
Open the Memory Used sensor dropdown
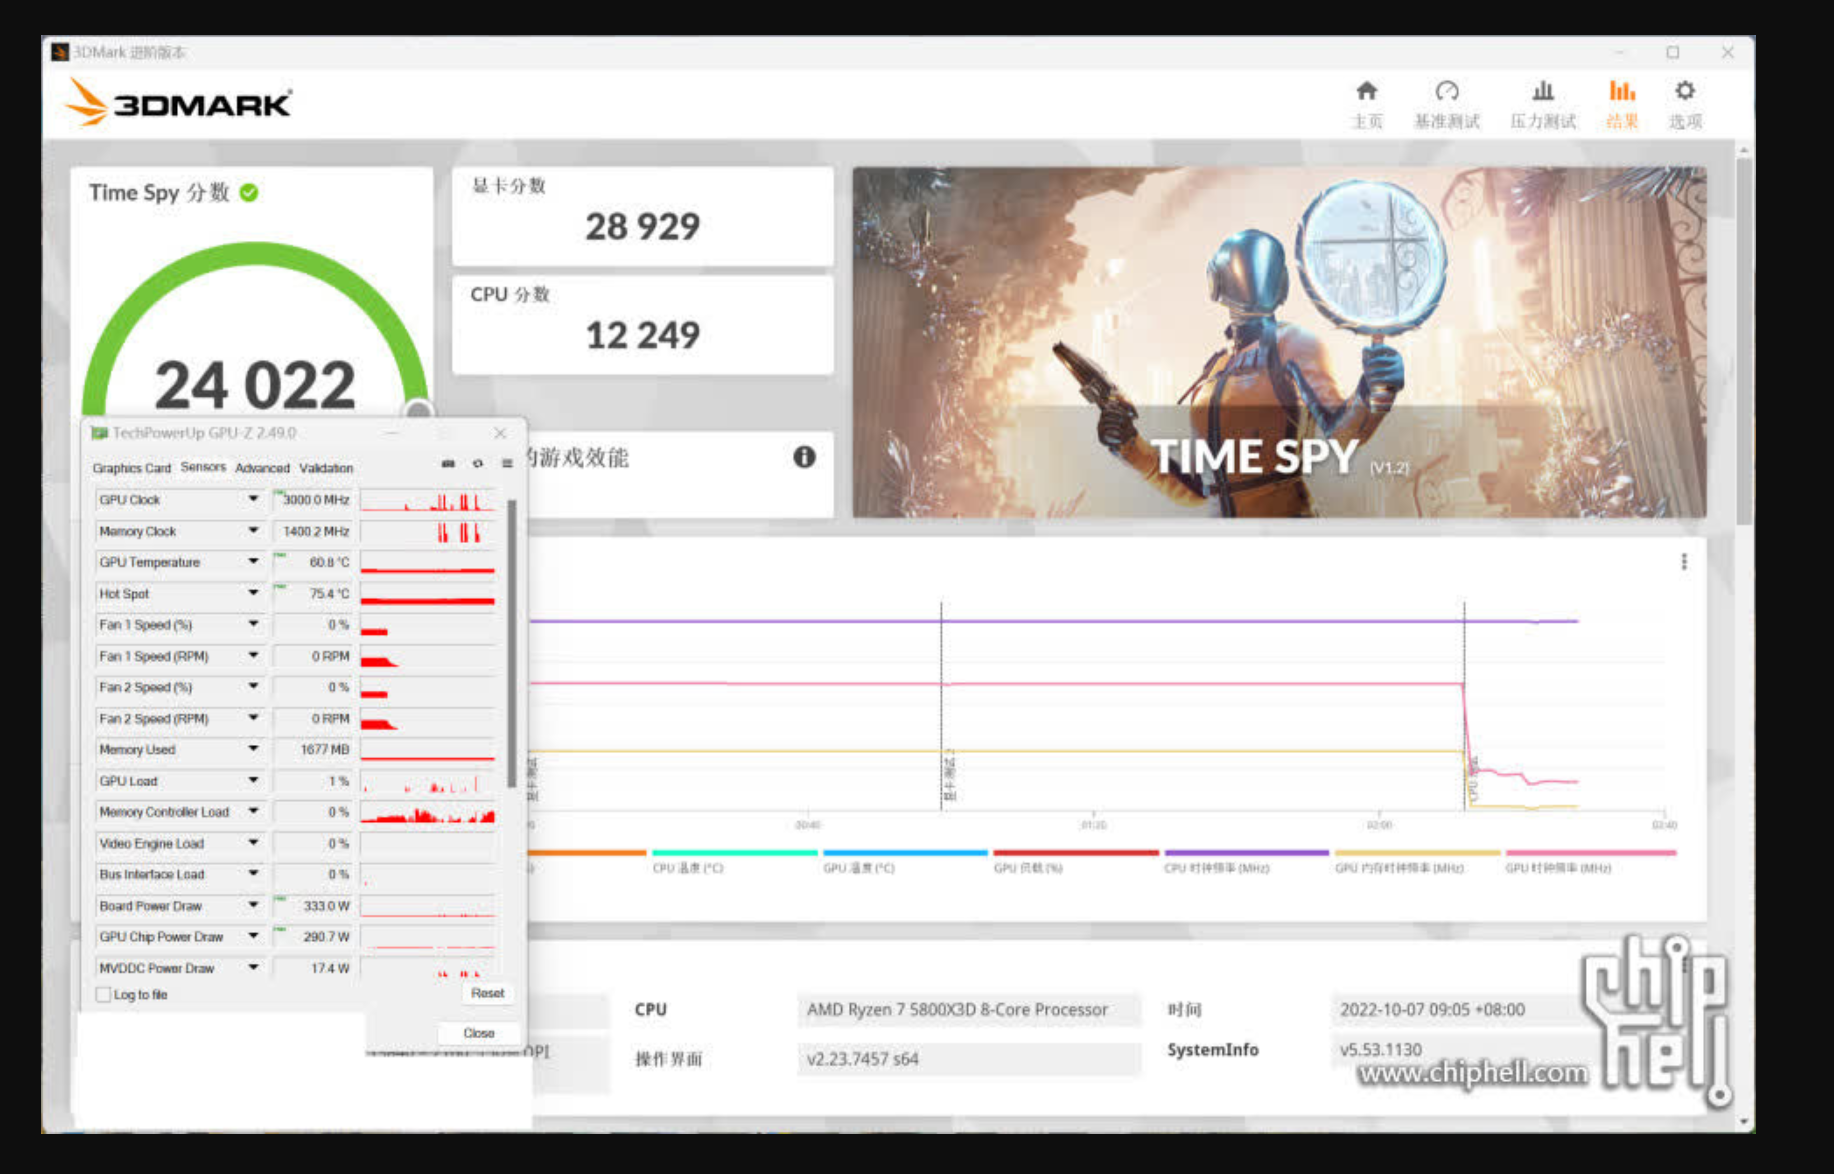click(x=253, y=749)
